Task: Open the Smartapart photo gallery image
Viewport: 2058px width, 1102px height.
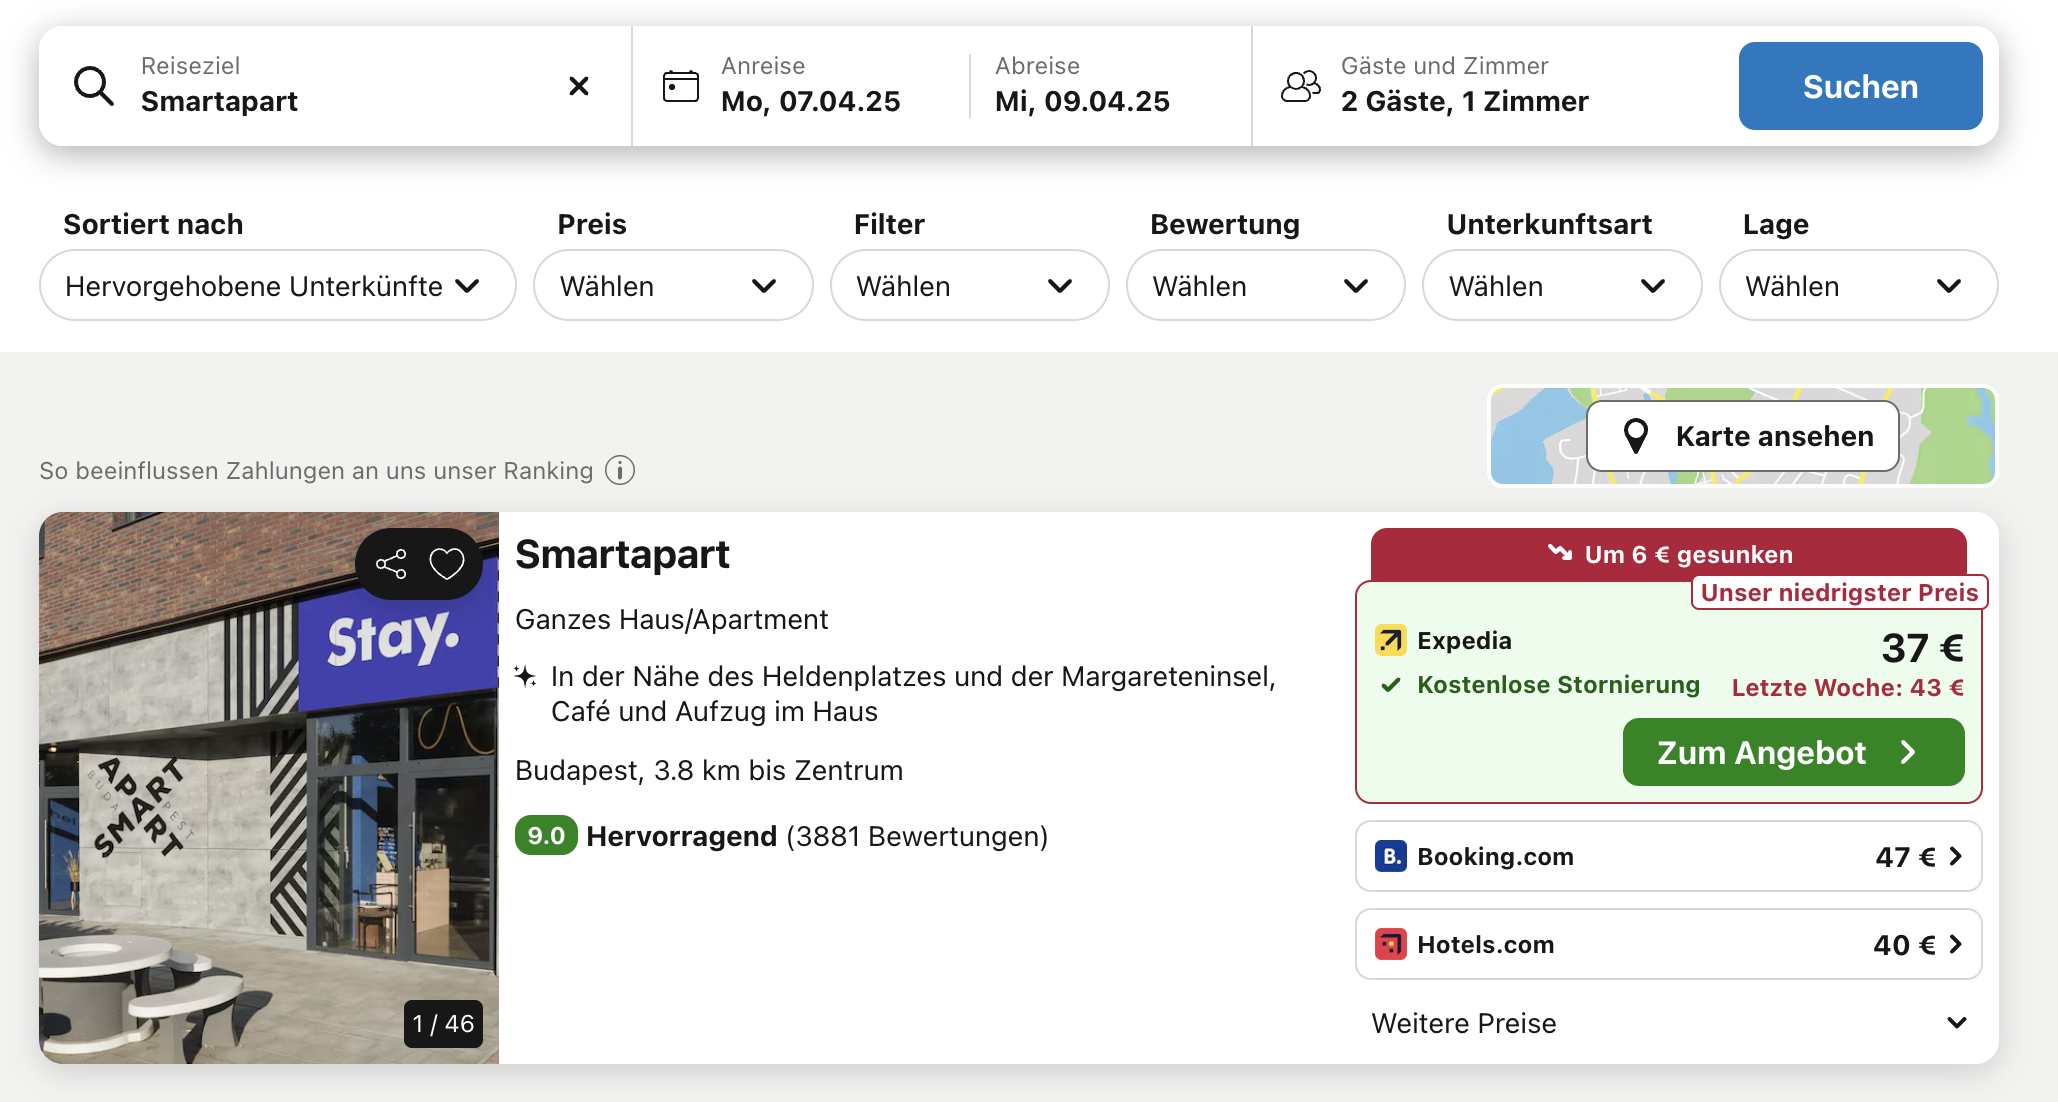Action: pyautogui.click(x=269, y=788)
